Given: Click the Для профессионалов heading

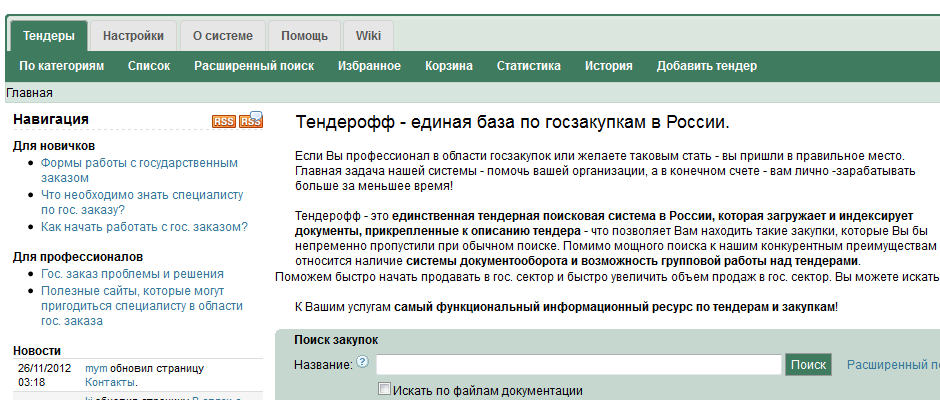Looking at the screenshot, I should pyautogui.click(x=78, y=257).
